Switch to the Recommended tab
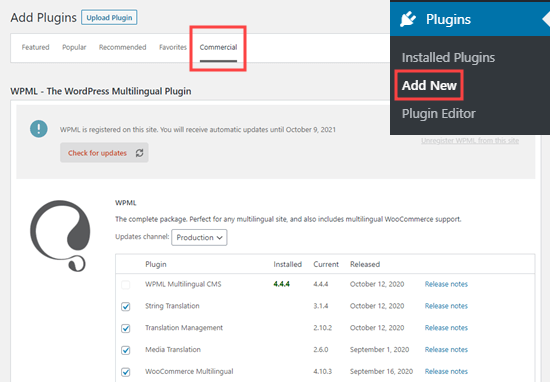Image resolution: width=550 pixels, height=382 pixels. (x=122, y=47)
